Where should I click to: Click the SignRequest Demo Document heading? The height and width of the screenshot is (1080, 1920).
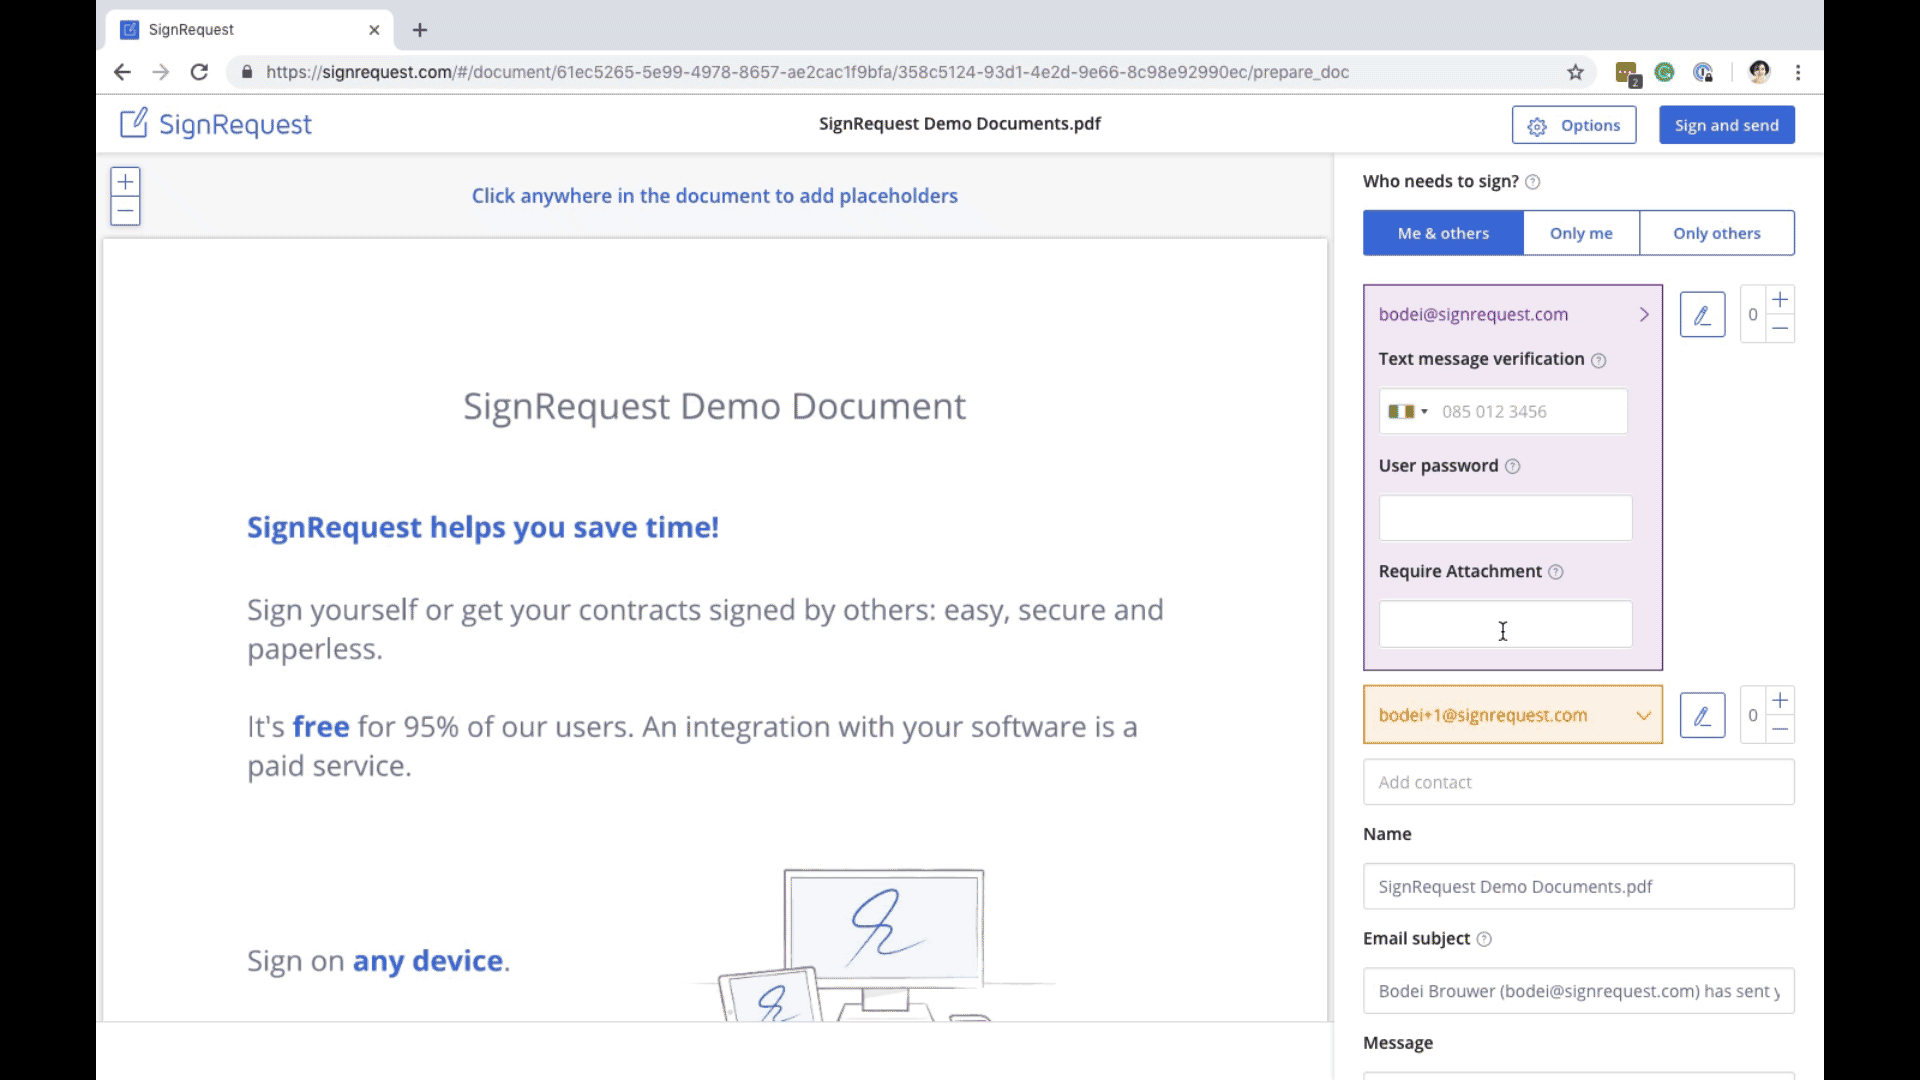(x=714, y=406)
